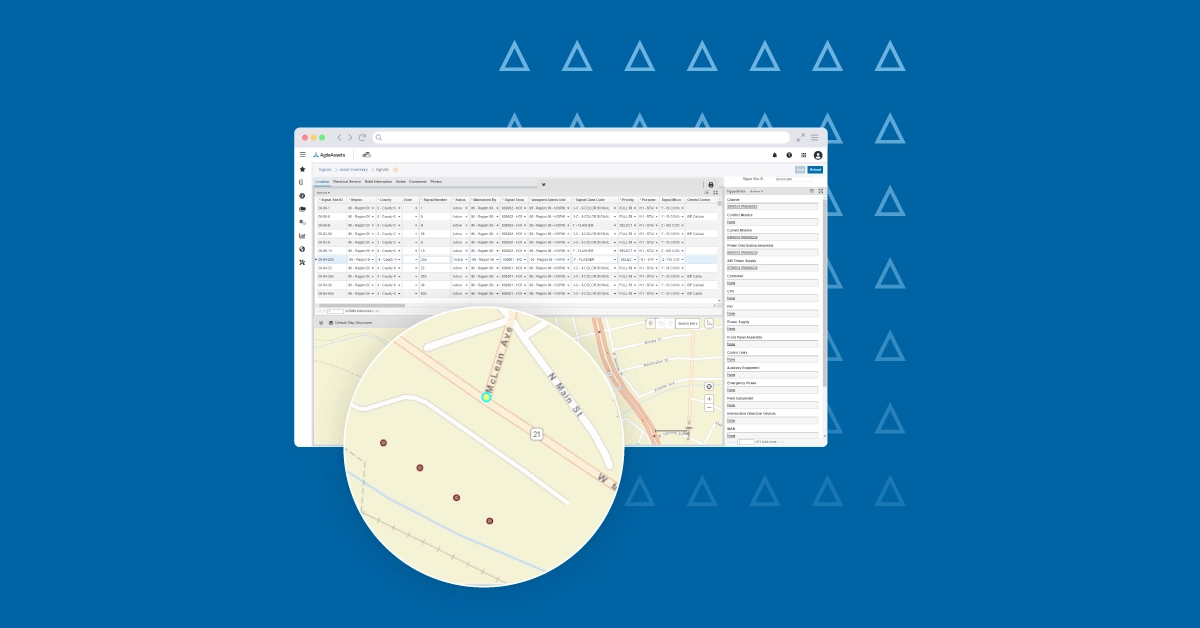1200x628 pixels.
Task: Toggle the sidebar with the hamburger menu icon
Action: click(x=302, y=154)
